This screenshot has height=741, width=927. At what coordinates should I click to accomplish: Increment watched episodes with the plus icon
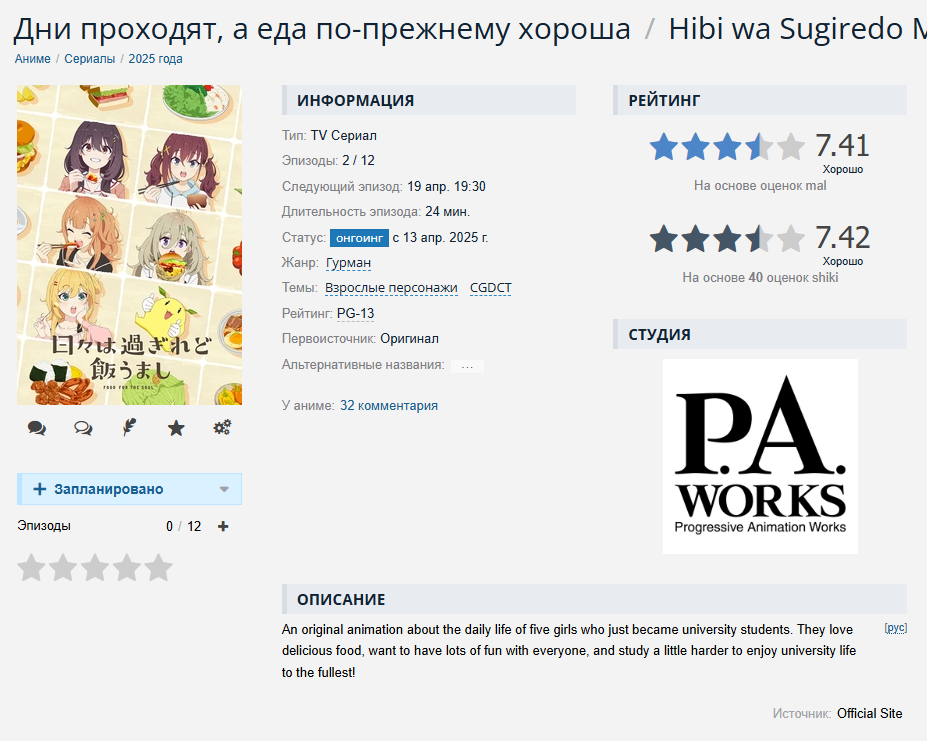(223, 526)
